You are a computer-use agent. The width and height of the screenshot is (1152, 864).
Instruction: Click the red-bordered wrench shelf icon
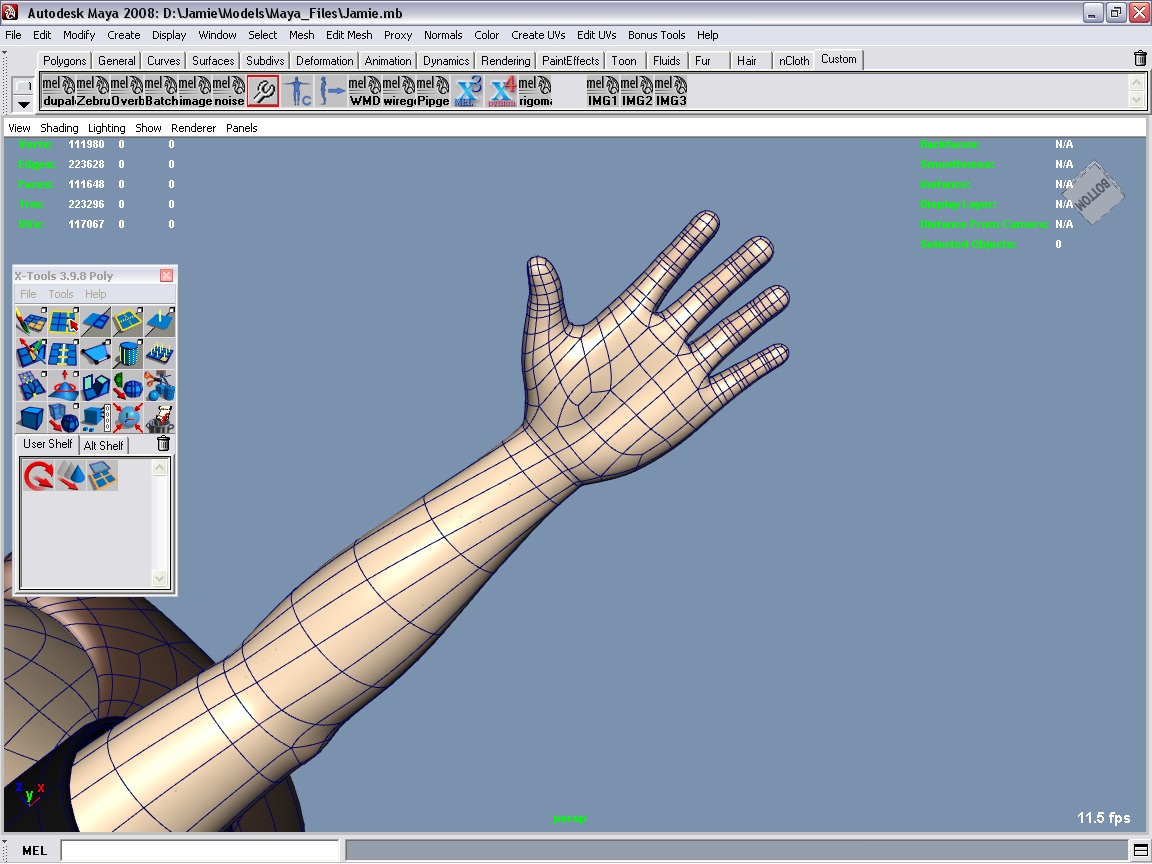(263, 91)
